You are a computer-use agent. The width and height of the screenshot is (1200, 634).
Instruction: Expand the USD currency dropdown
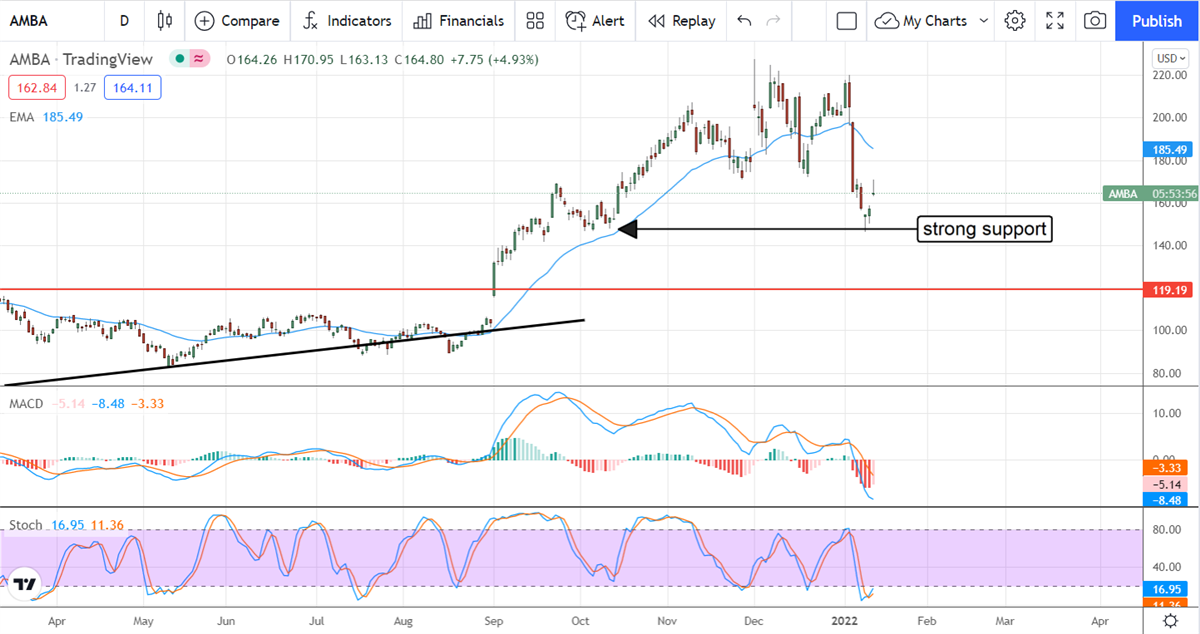tap(1168, 57)
